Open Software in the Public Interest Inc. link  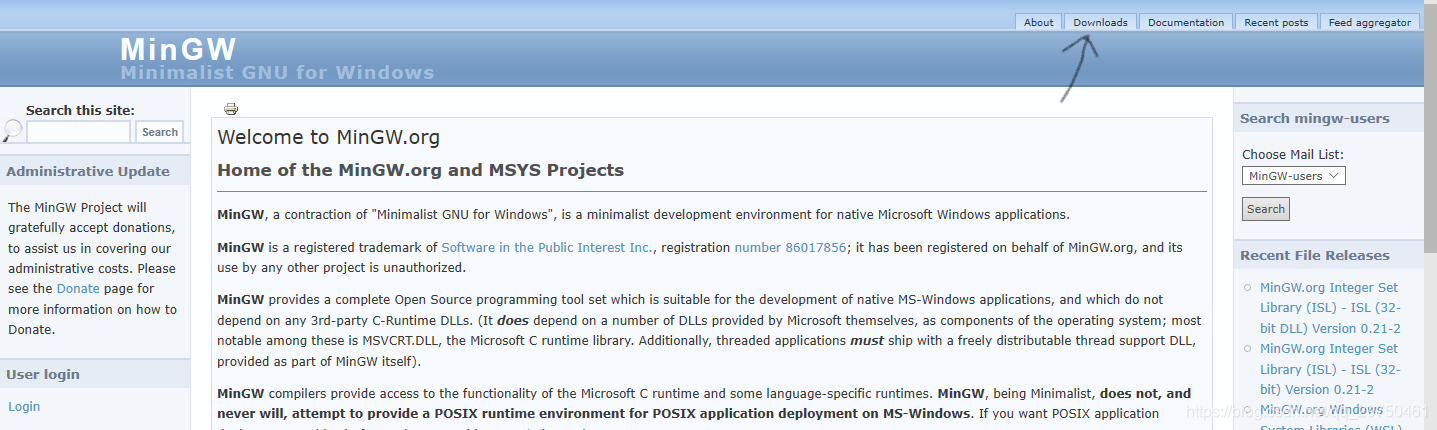pyautogui.click(x=548, y=247)
